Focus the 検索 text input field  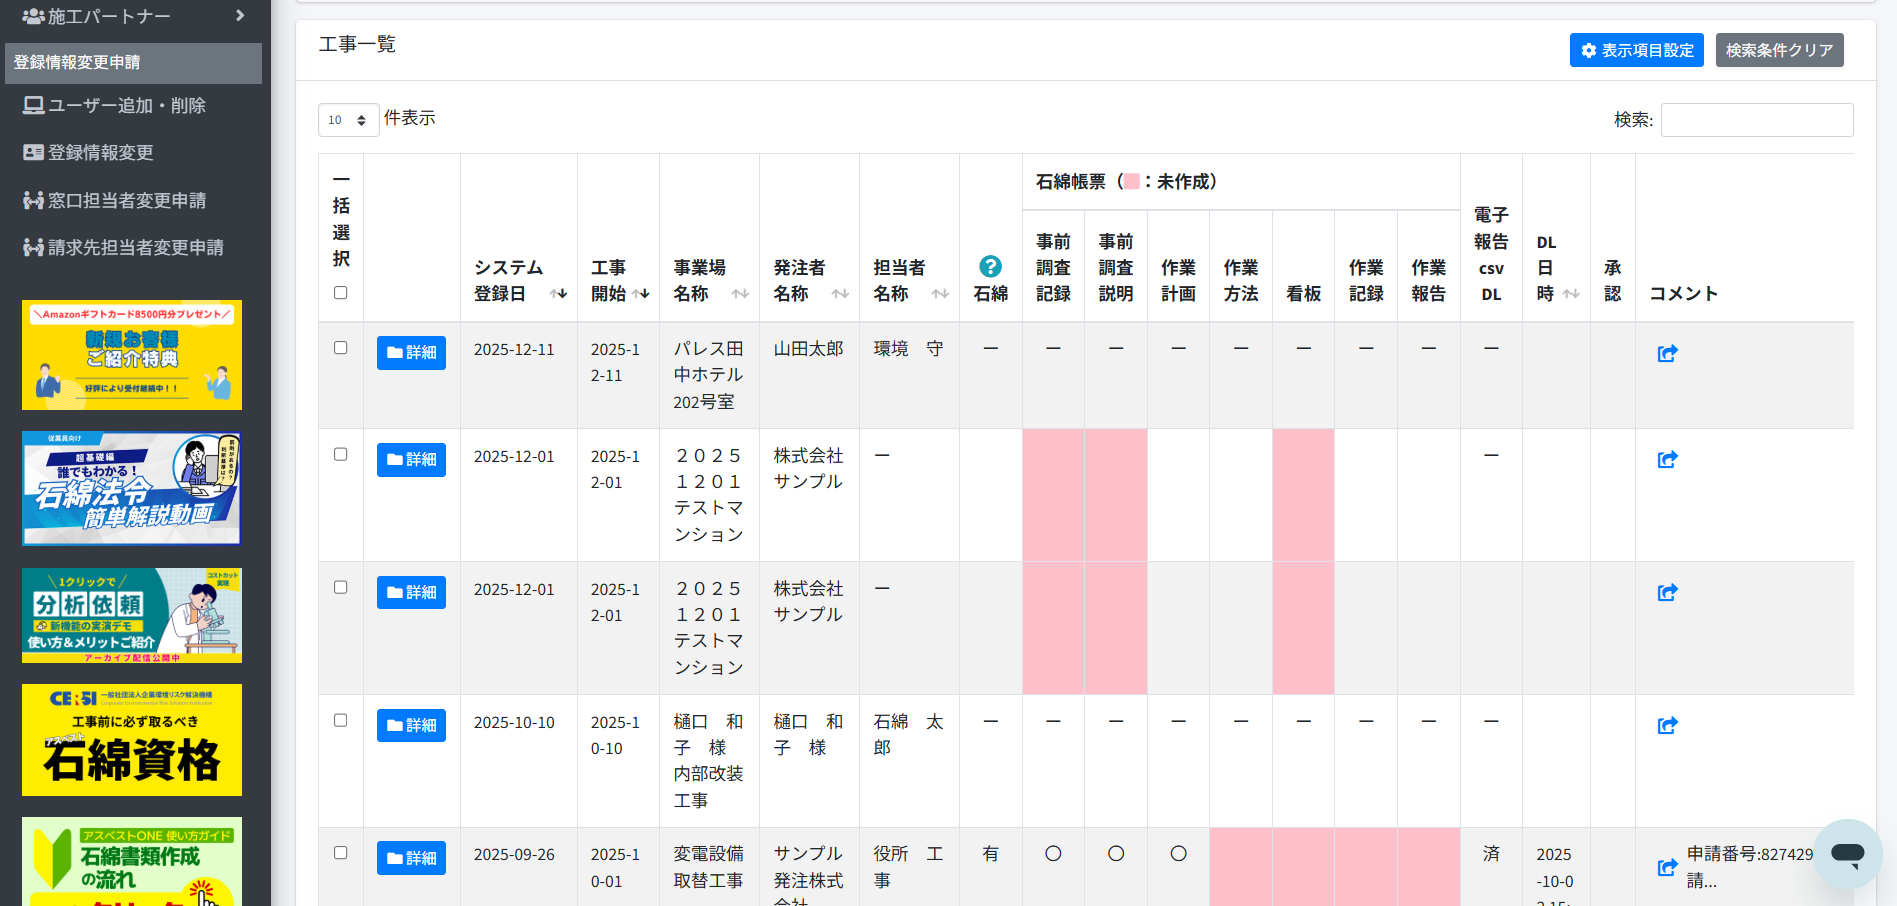(x=1756, y=120)
